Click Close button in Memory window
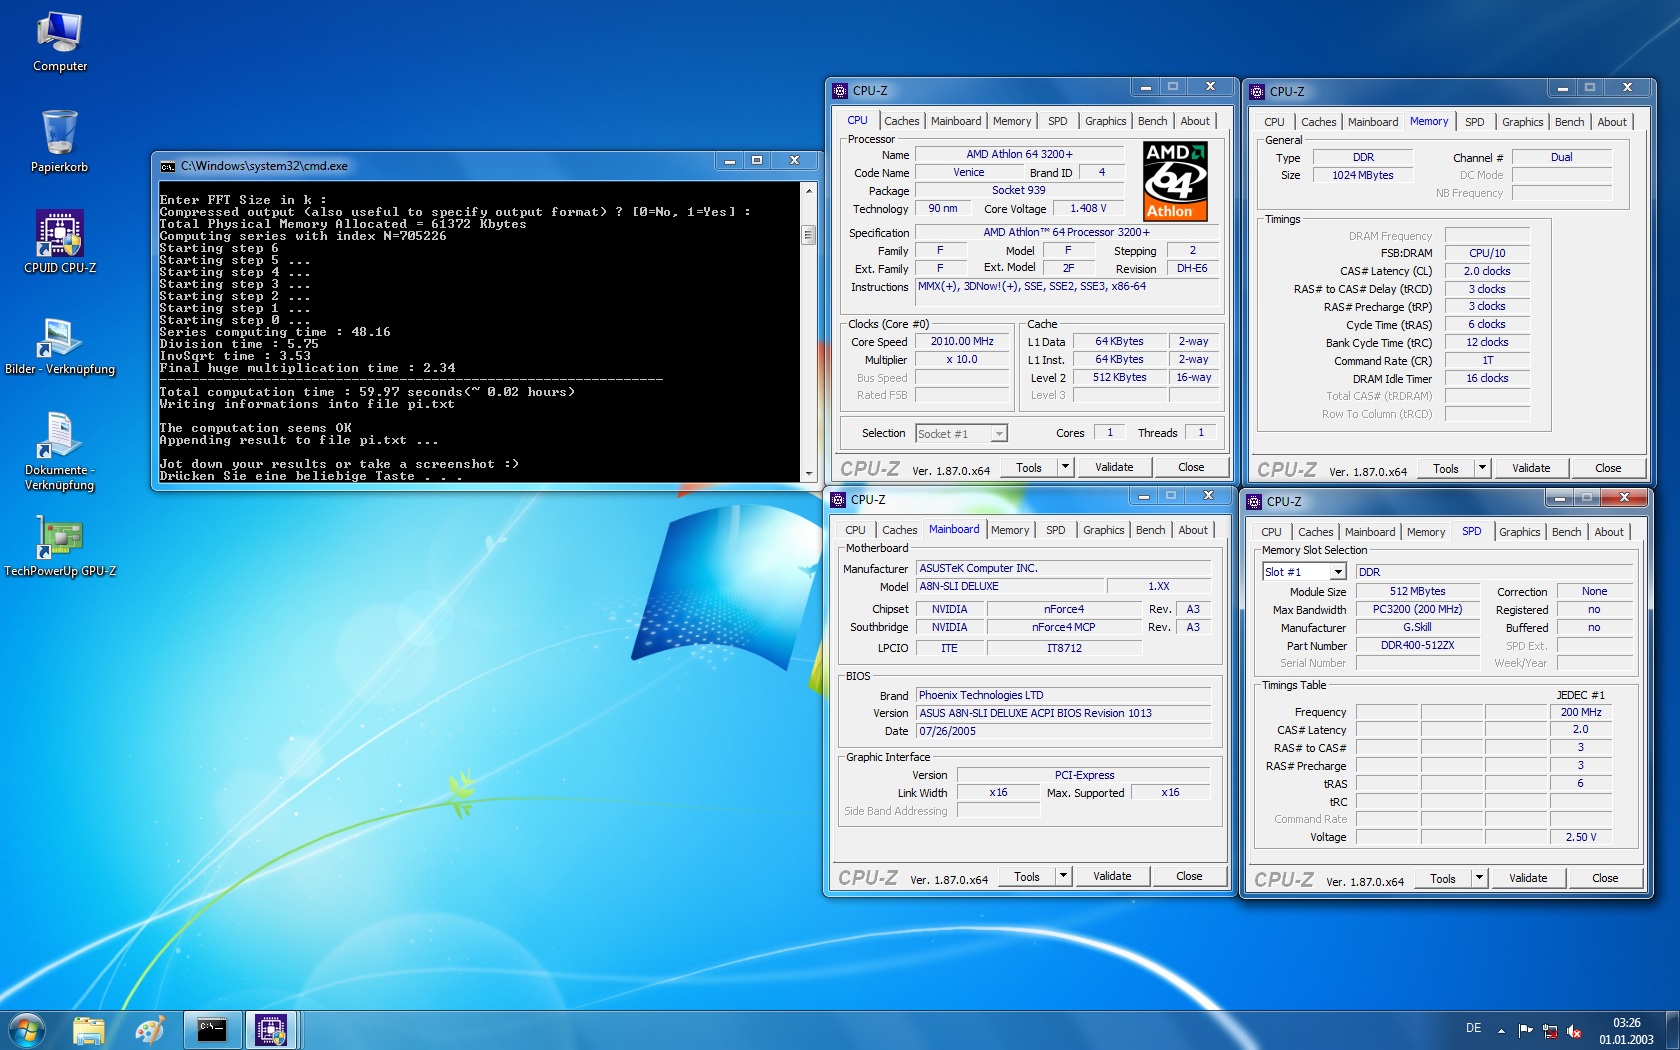The height and width of the screenshot is (1050, 1680). click(1608, 468)
